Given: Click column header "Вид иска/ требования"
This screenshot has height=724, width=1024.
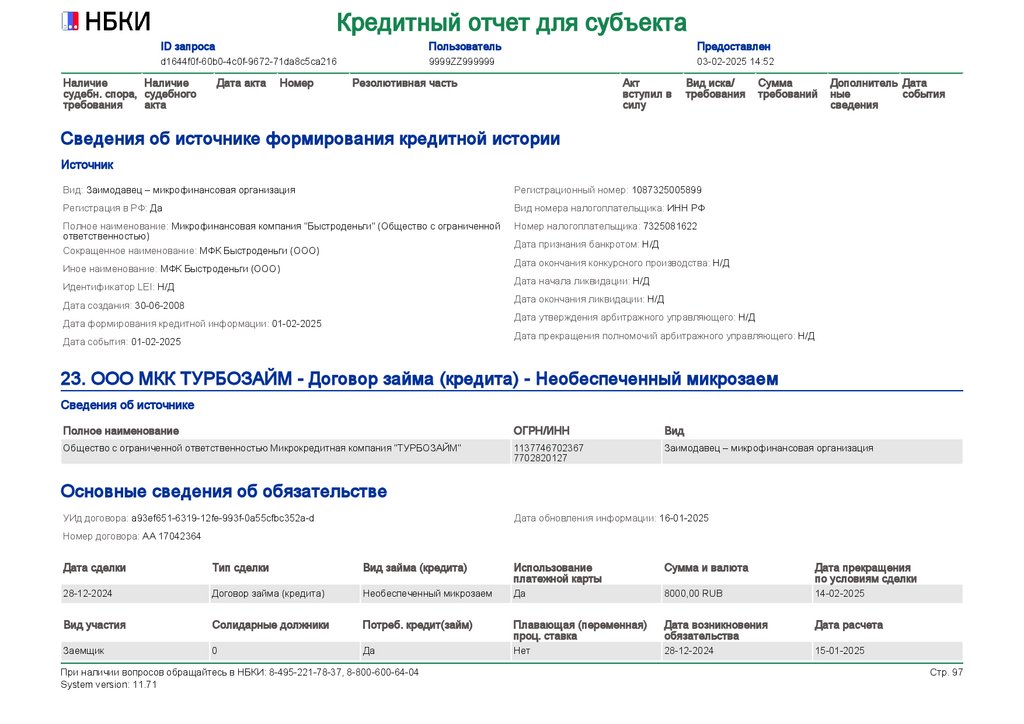Looking at the screenshot, I should (715, 89).
